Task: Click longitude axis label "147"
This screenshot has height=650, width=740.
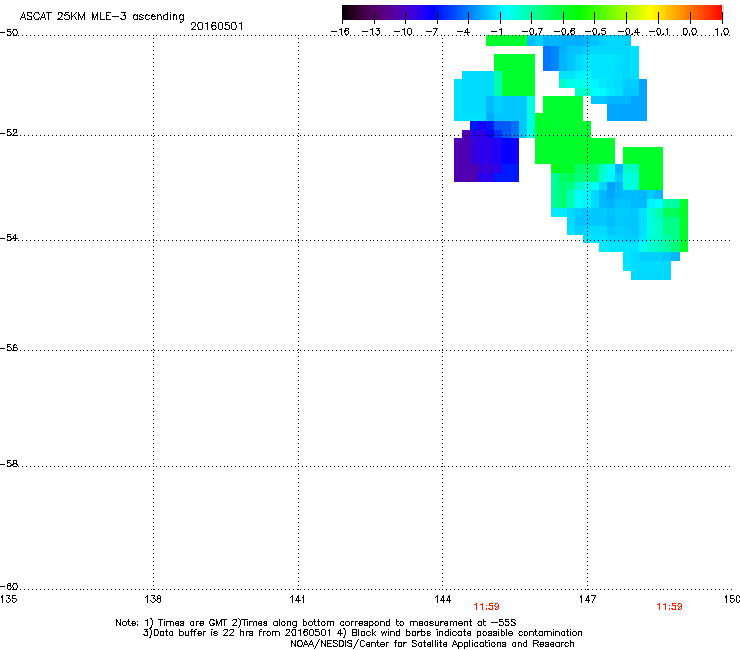Action: tap(587, 599)
